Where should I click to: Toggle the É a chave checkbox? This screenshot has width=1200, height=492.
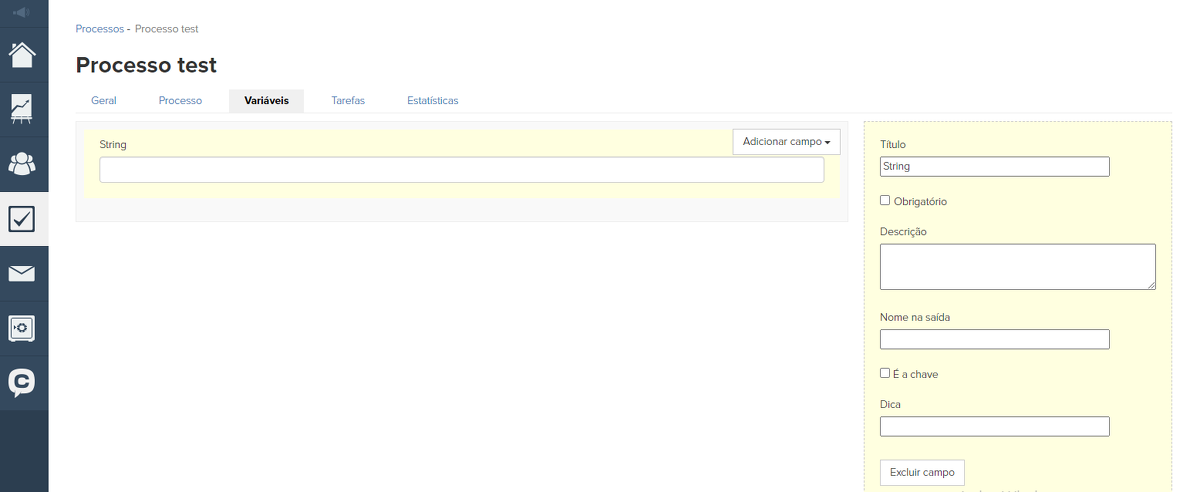point(885,373)
